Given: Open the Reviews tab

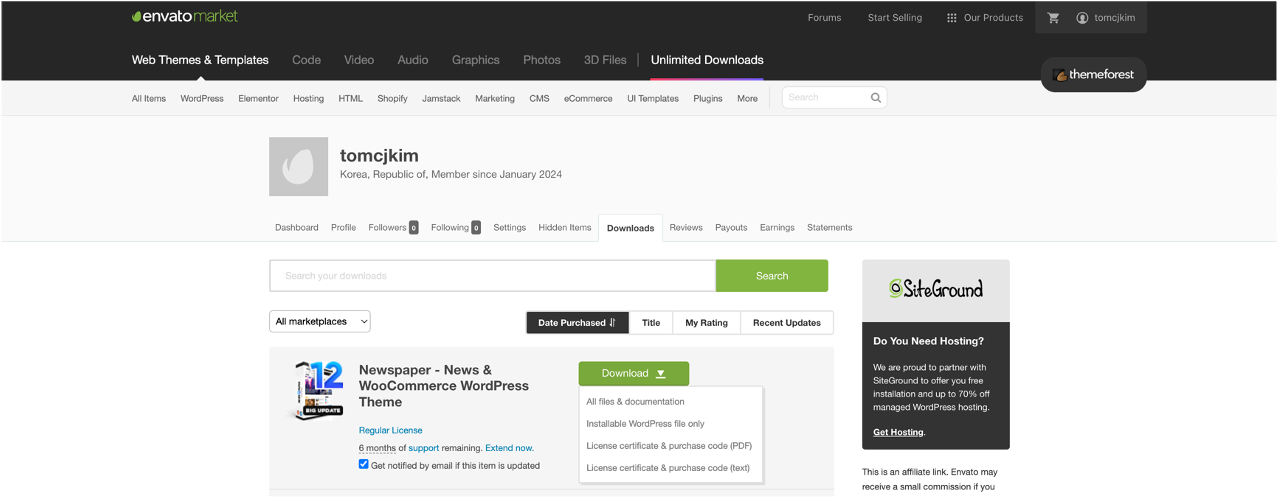Looking at the screenshot, I should [686, 228].
